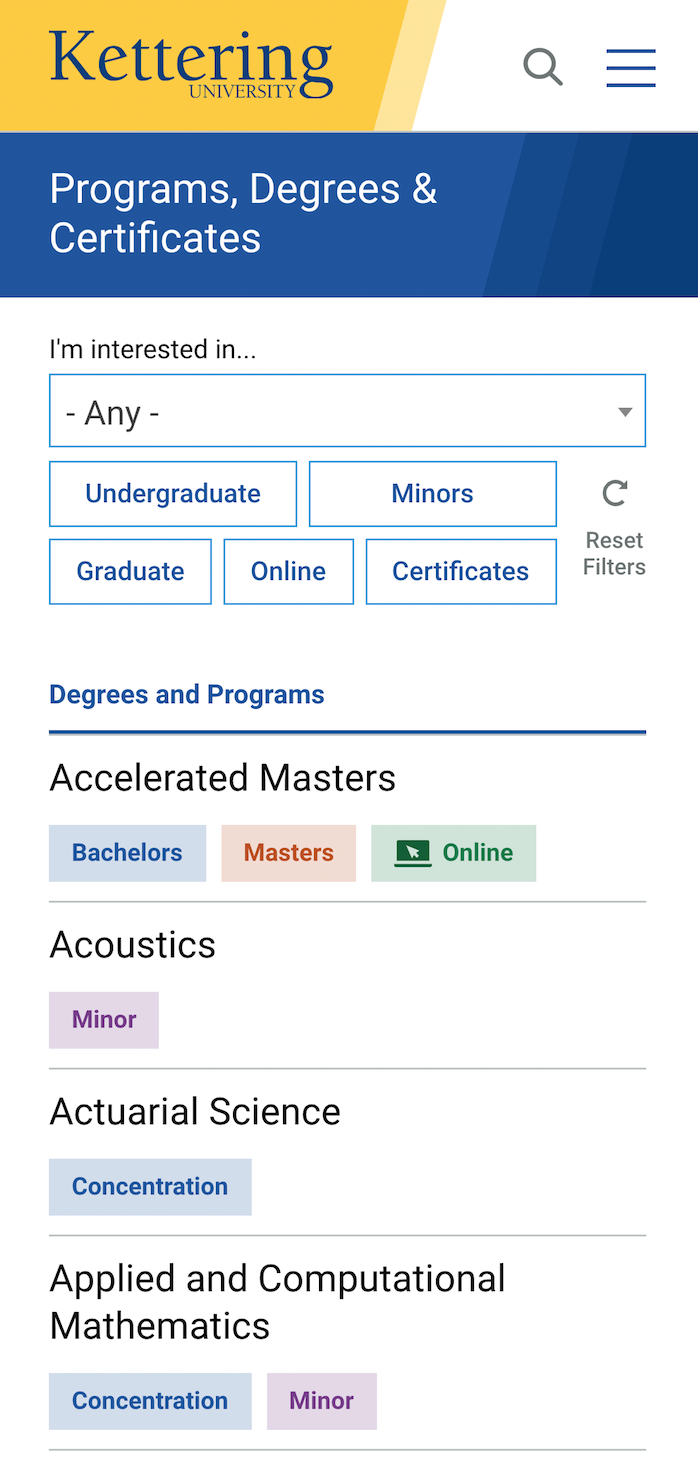Switch to the Degrees and Programs tab
Screen dimensions: 698x1464
pos(187,693)
